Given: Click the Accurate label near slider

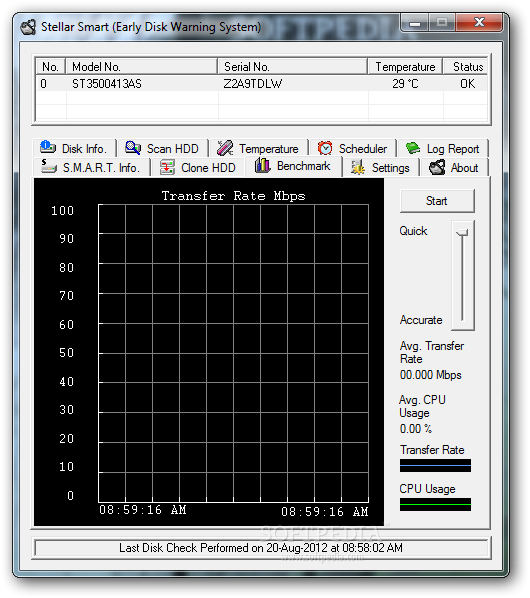Looking at the screenshot, I should pyautogui.click(x=421, y=320).
